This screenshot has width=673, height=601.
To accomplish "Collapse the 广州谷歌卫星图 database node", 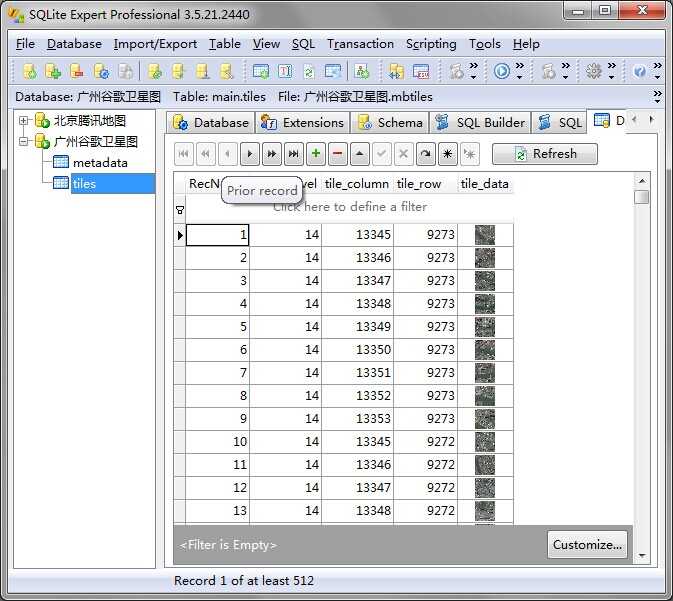I will click(24, 141).
